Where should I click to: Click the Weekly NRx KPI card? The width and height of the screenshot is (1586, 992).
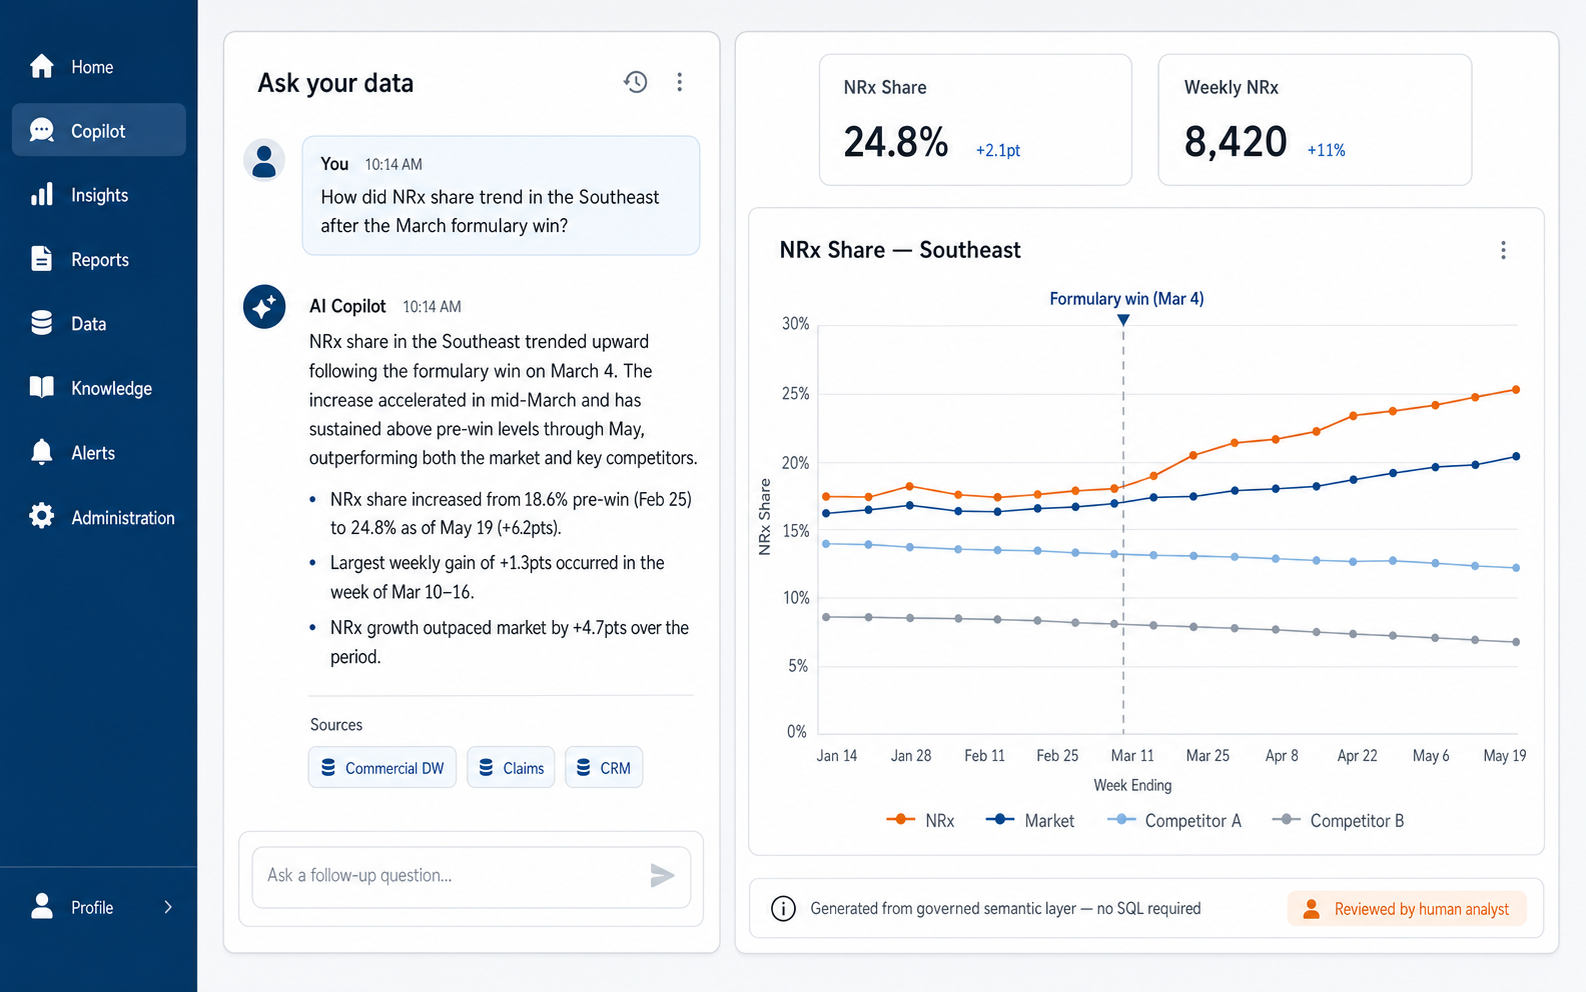click(1315, 119)
